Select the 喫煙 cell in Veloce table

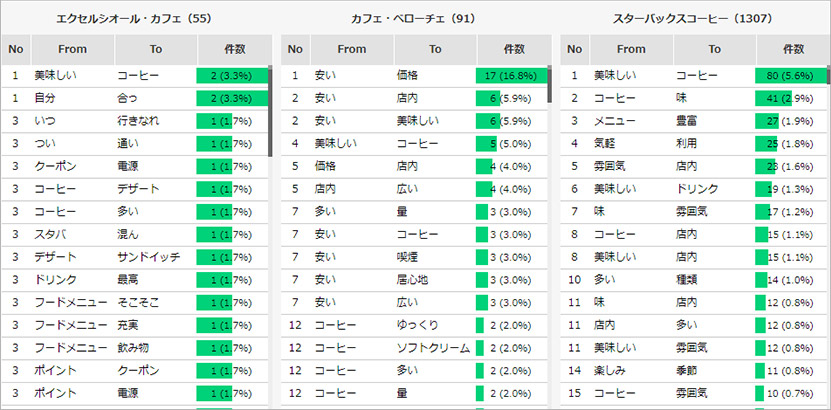coord(407,257)
